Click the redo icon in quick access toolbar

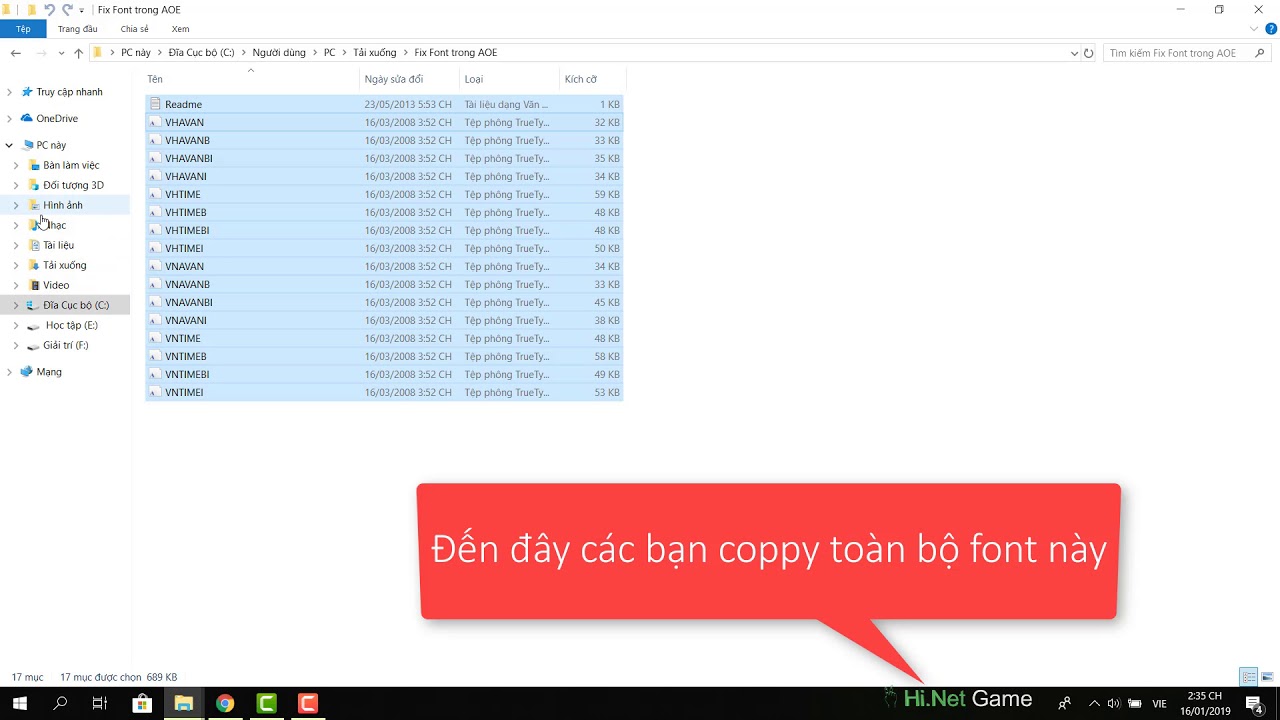click(67, 10)
